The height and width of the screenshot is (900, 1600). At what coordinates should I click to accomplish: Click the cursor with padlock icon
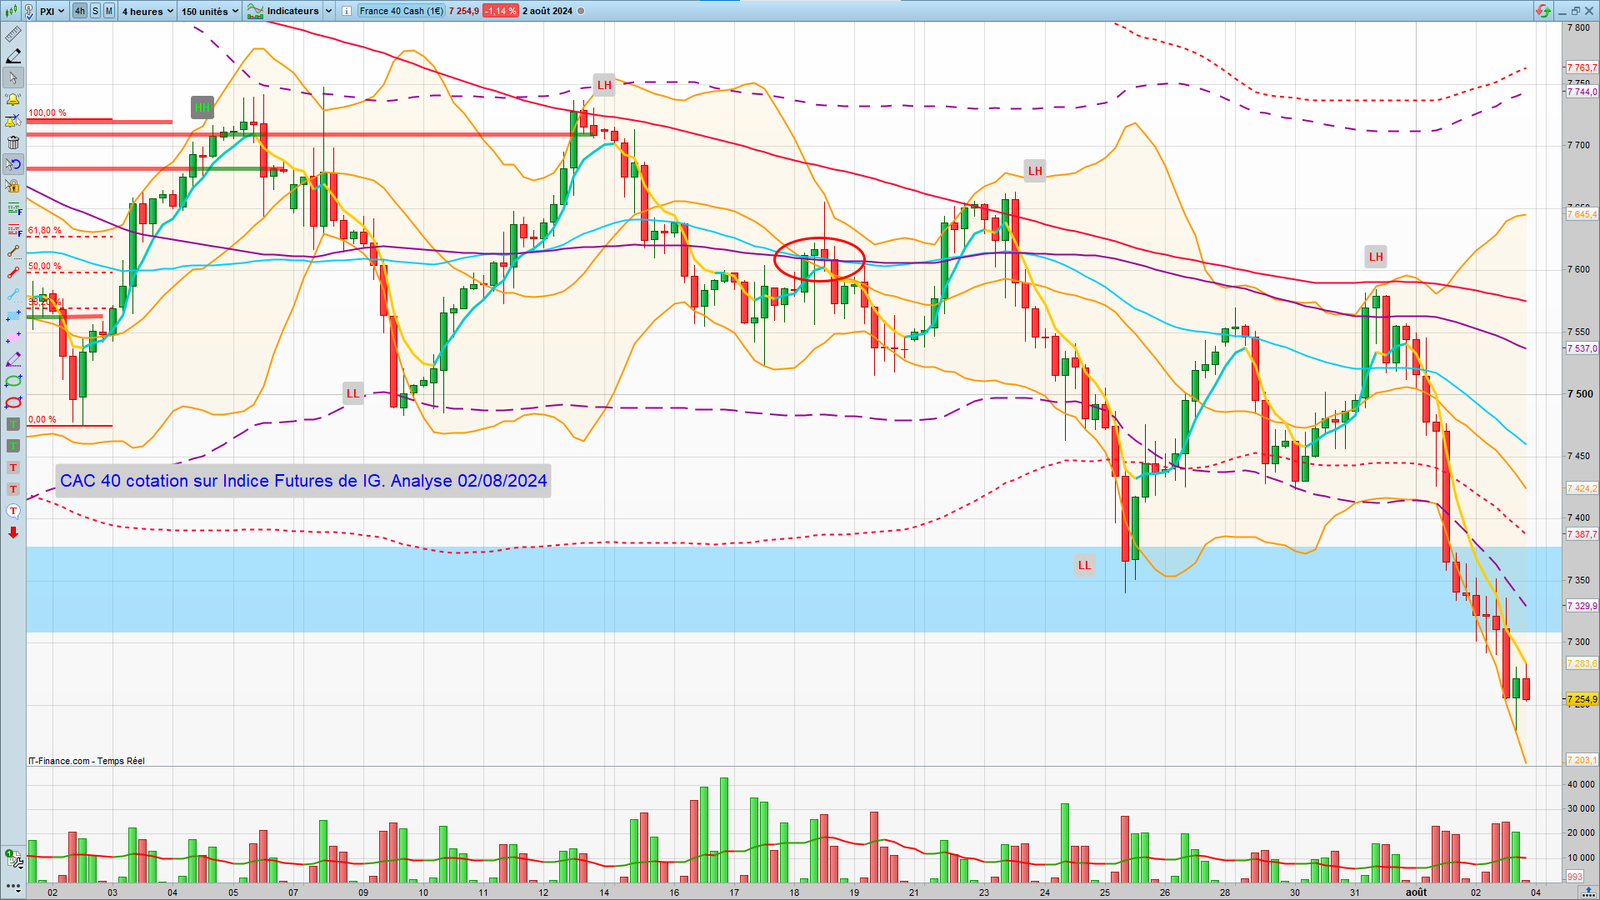(13, 186)
